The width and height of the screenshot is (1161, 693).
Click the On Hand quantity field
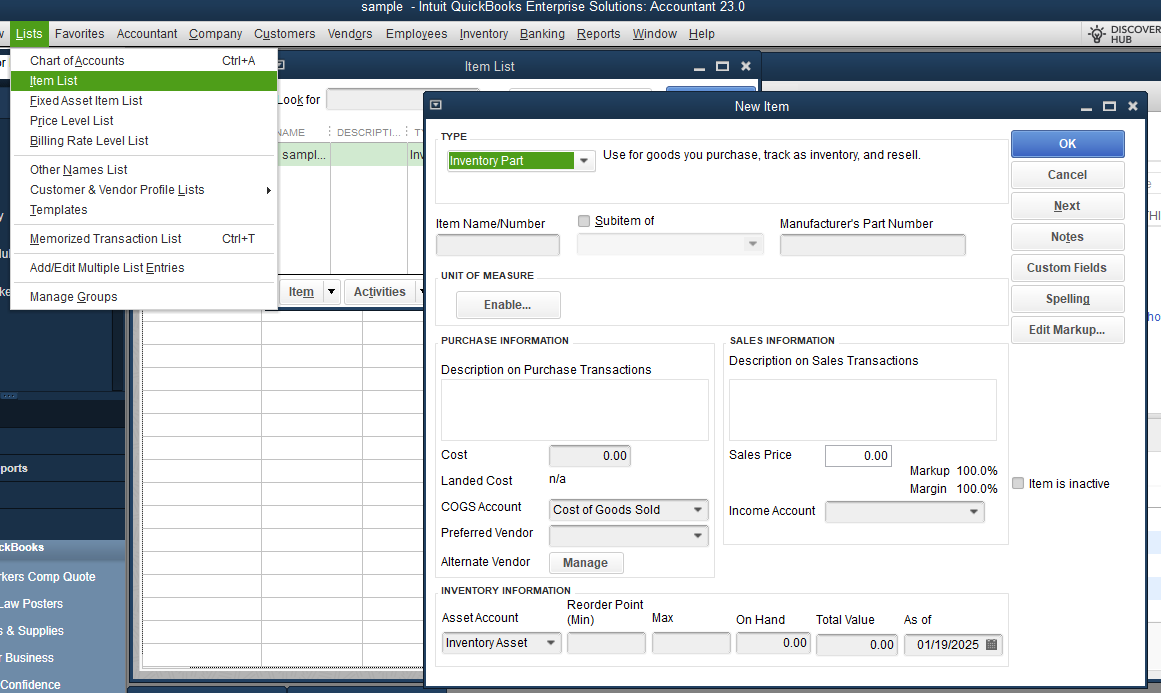point(774,643)
